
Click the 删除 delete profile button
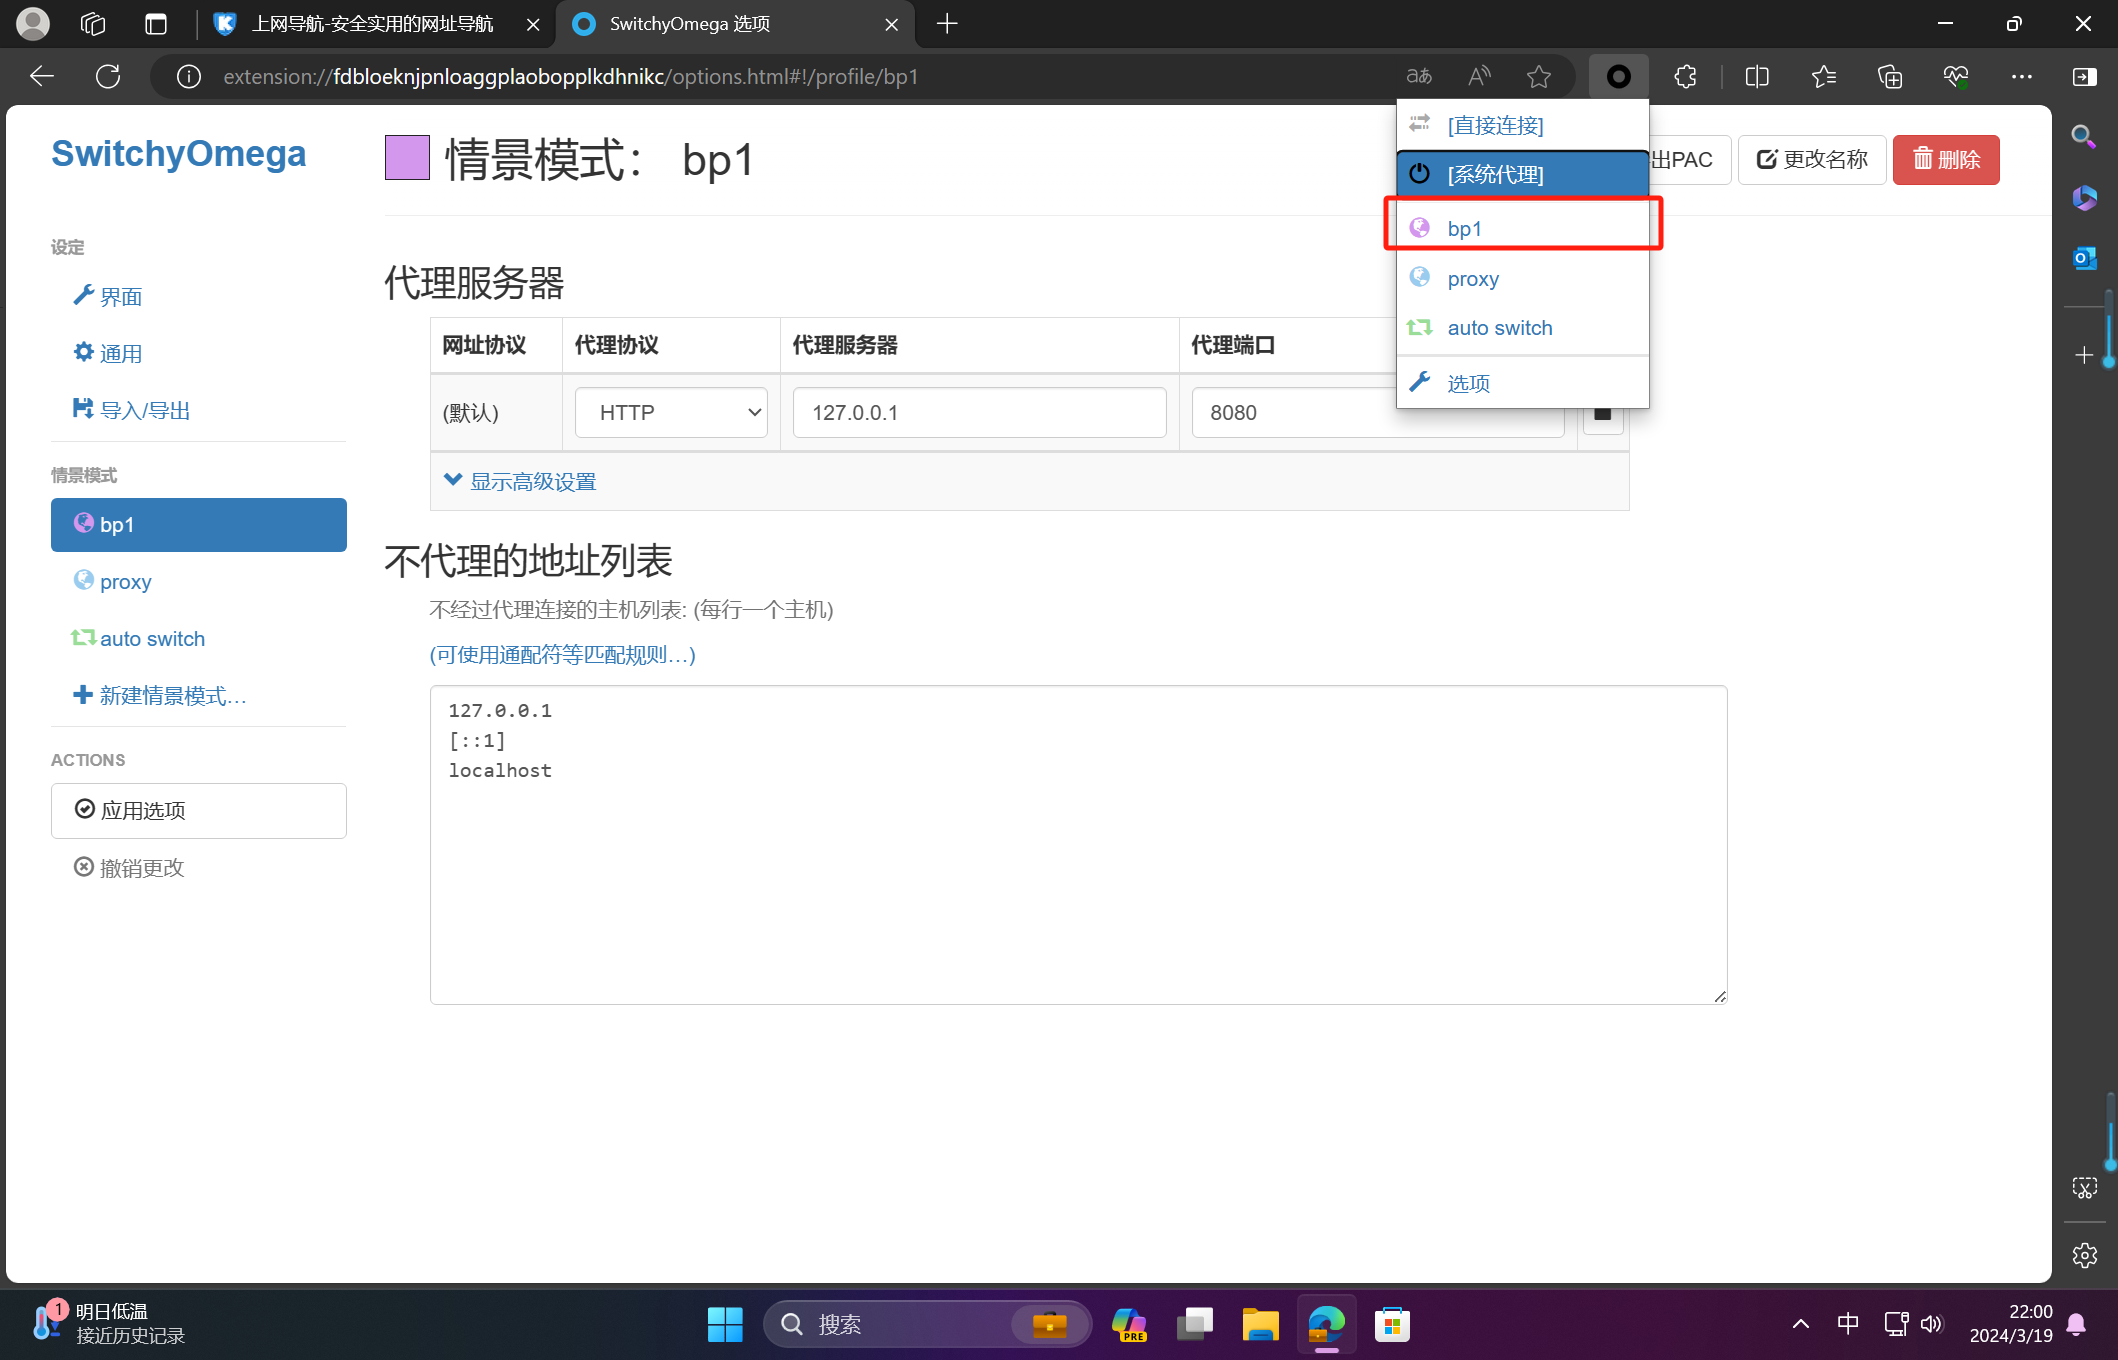[1944, 159]
